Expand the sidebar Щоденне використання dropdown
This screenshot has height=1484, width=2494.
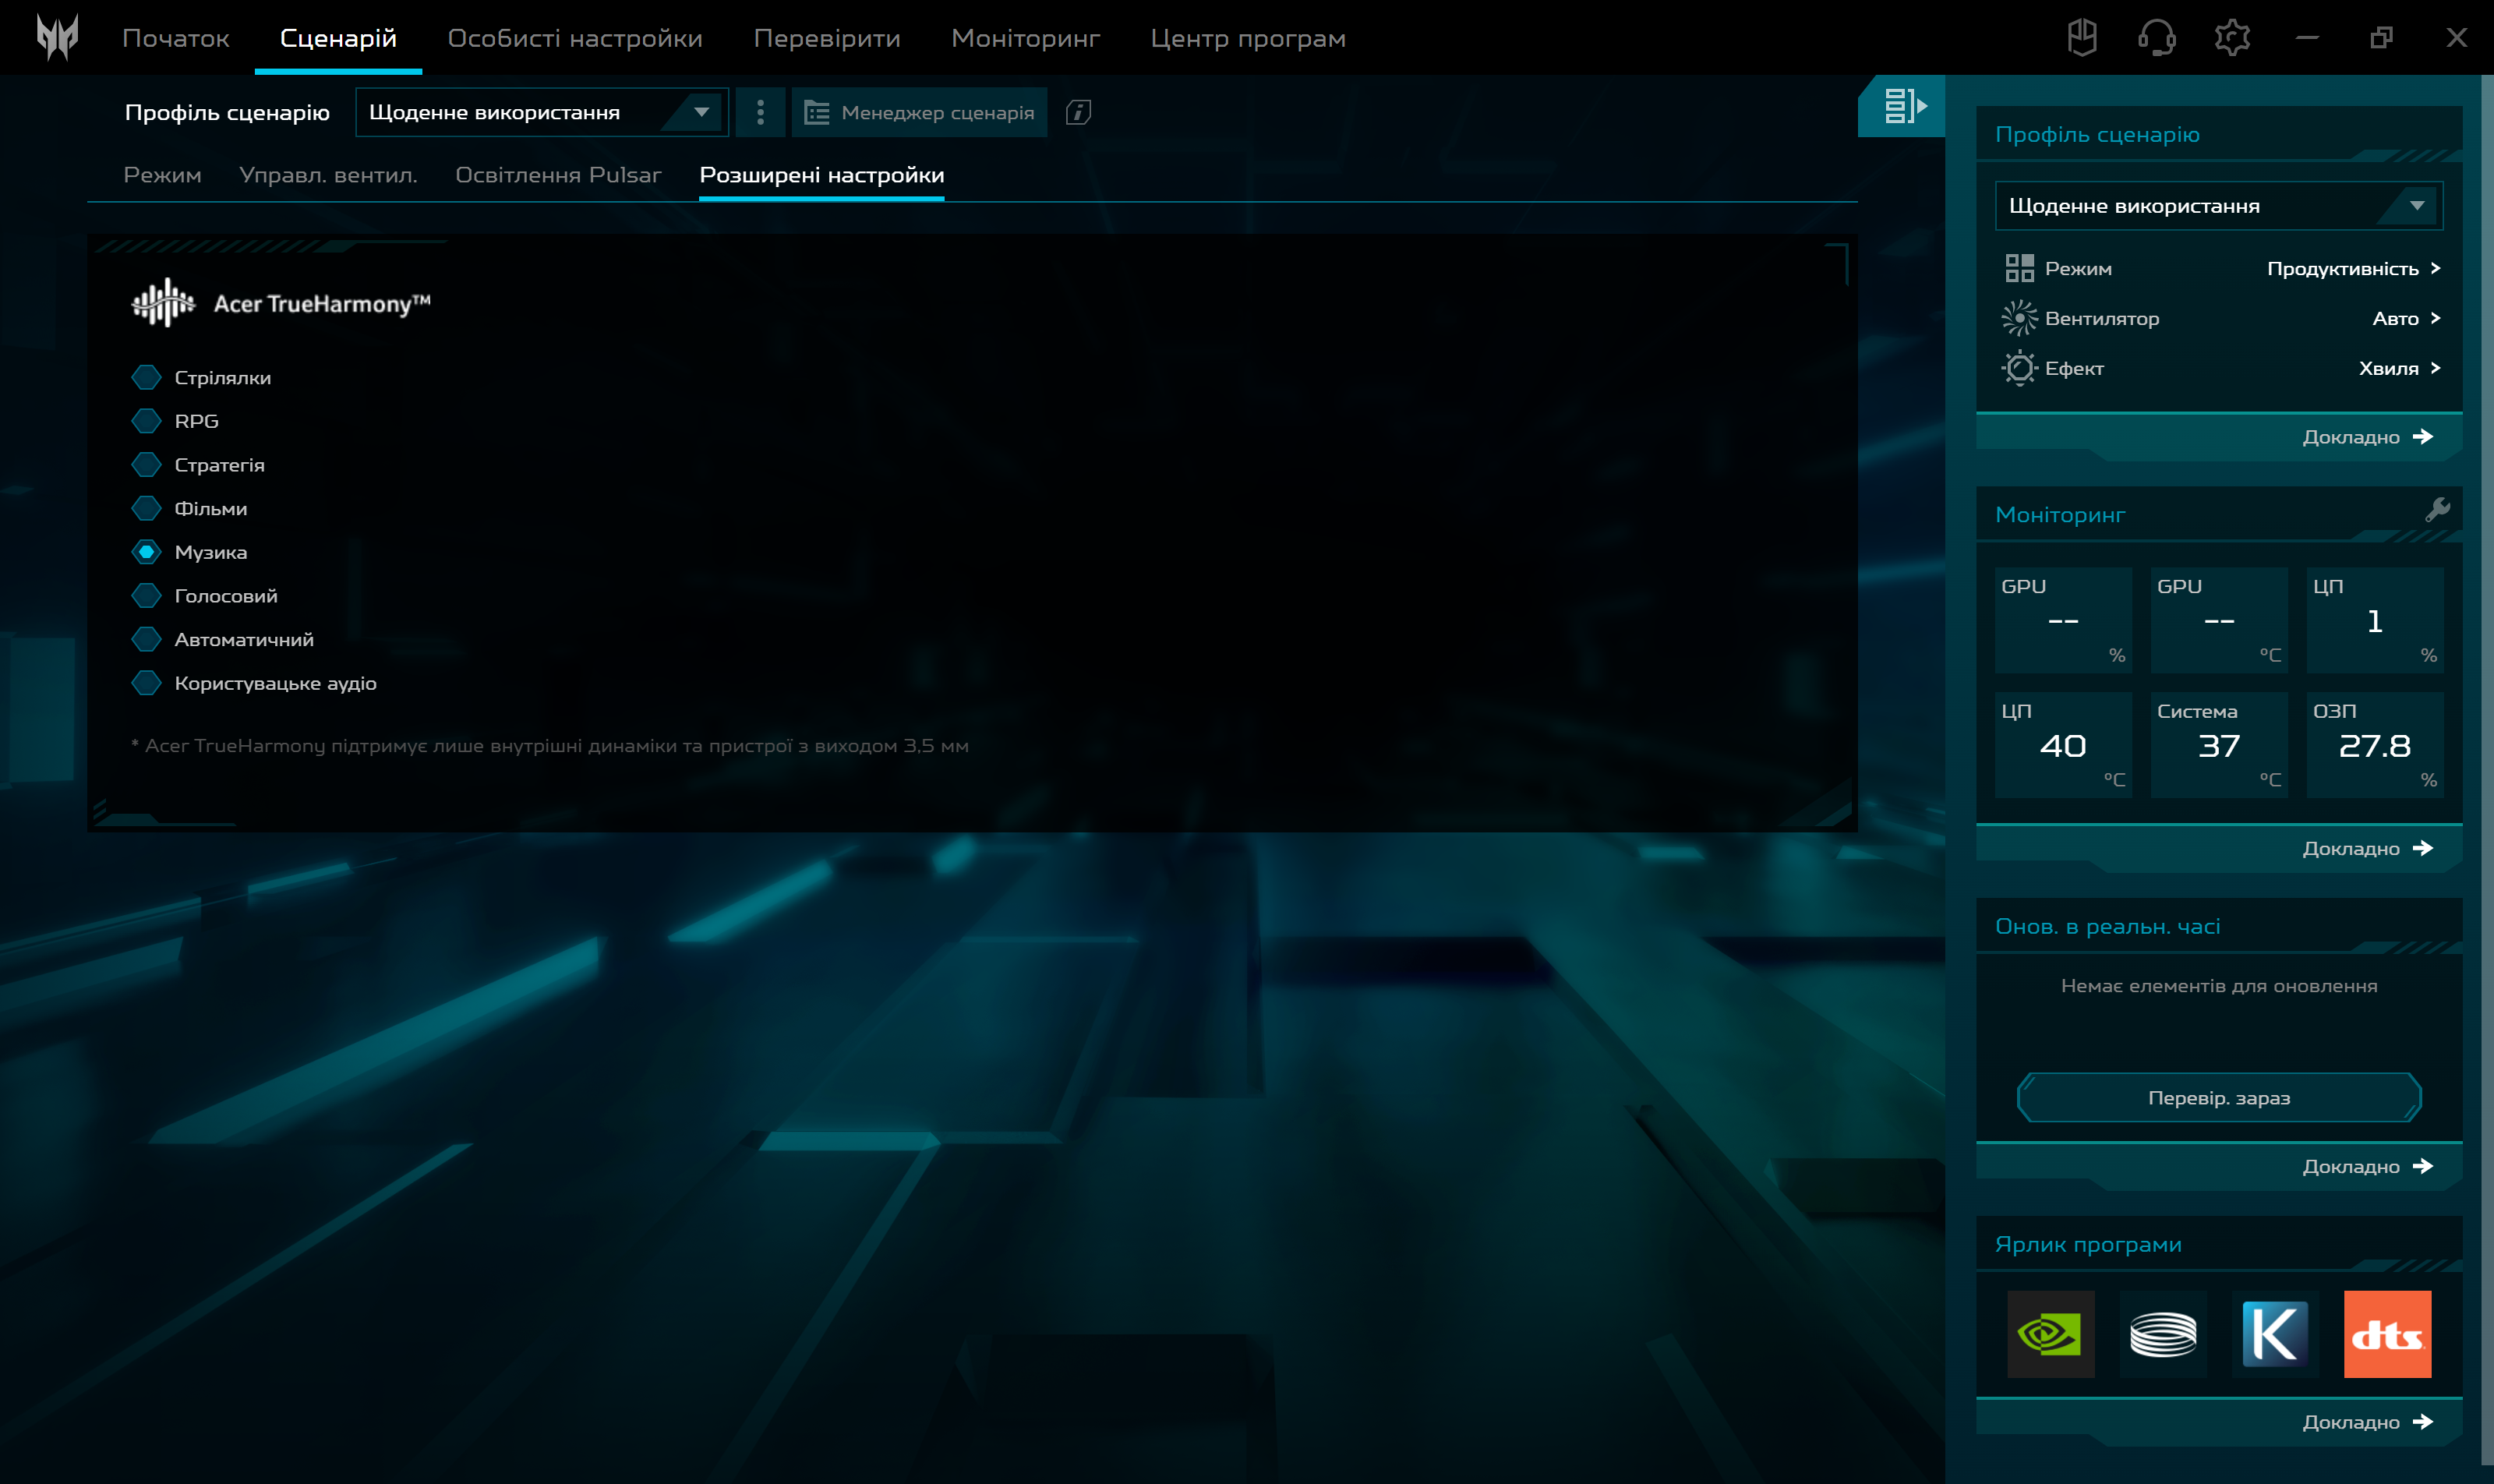[2218, 206]
